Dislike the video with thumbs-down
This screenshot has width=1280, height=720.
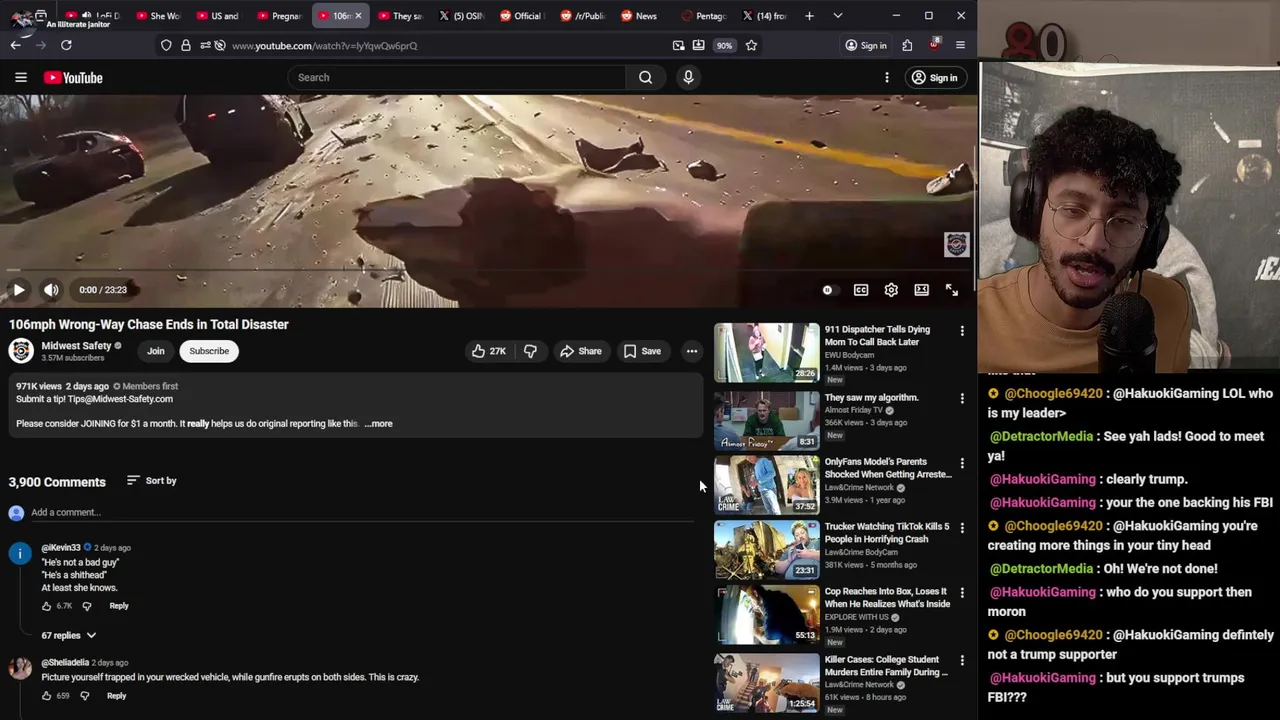(x=530, y=351)
